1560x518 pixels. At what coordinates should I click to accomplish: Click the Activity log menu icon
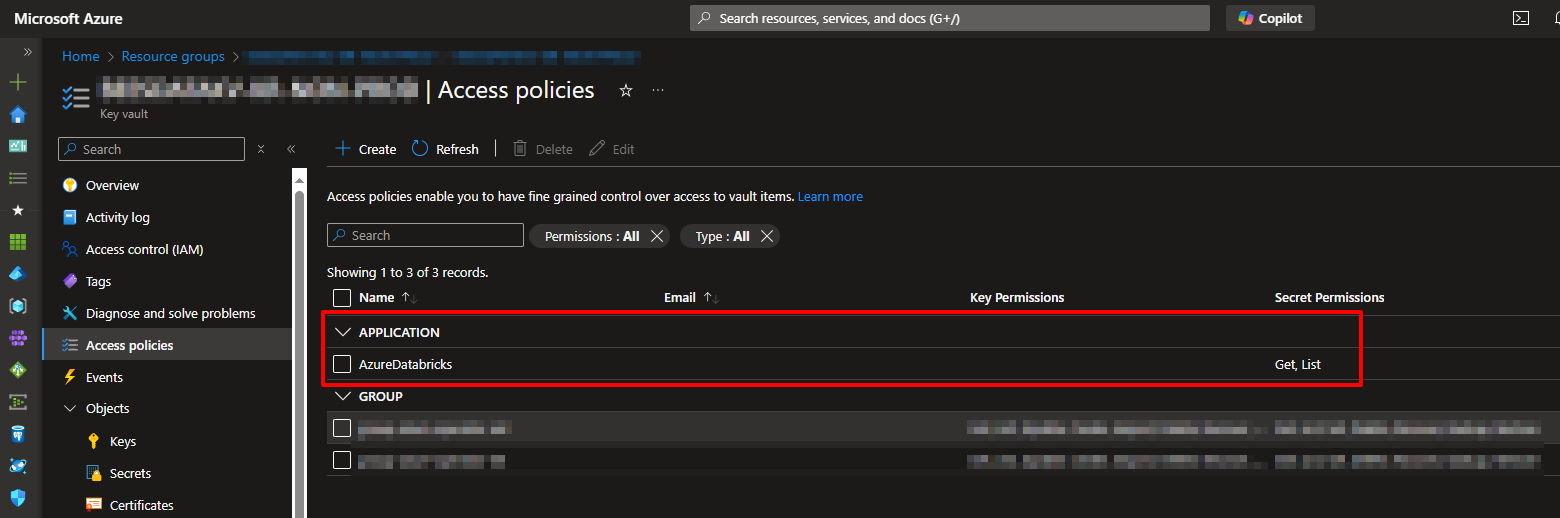(69, 217)
